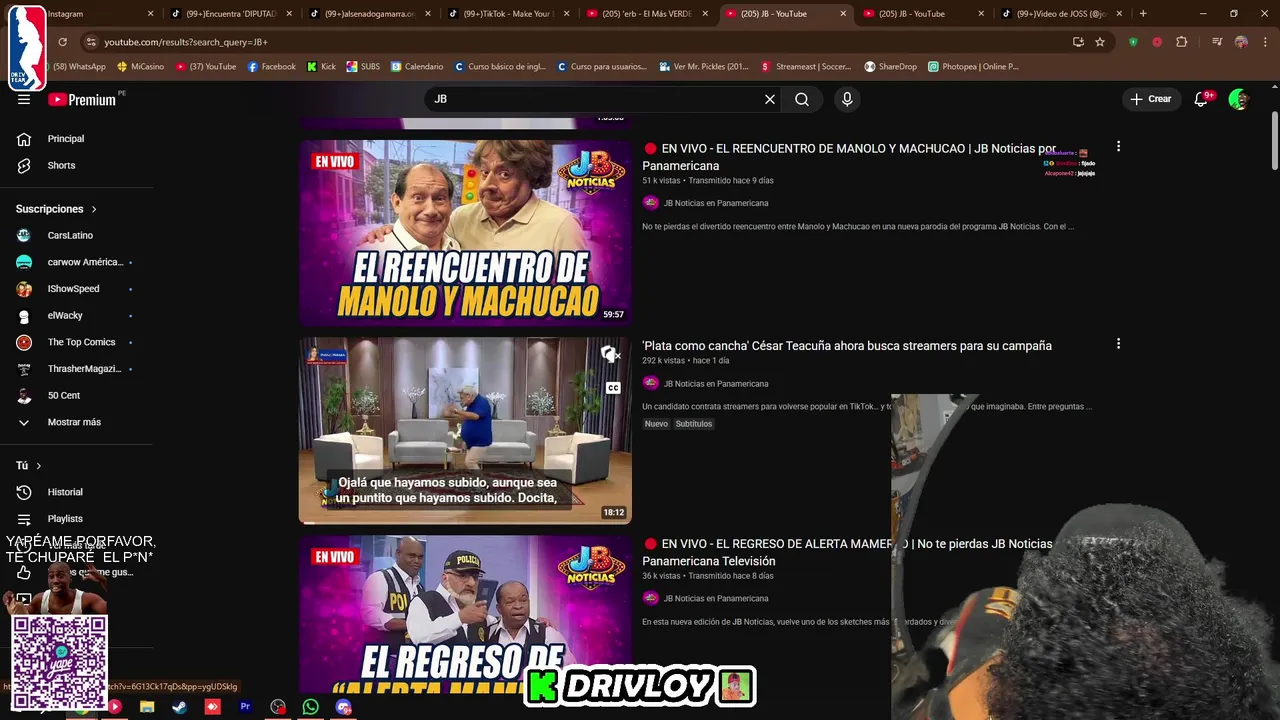Open the ShareDrop bookmark

(890, 66)
